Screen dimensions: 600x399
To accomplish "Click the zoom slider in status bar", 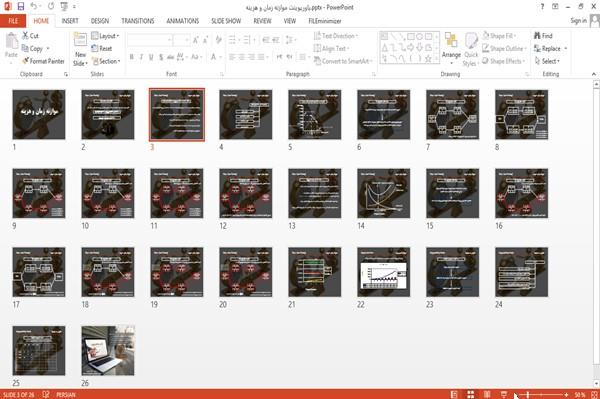I will click(541, 394).
